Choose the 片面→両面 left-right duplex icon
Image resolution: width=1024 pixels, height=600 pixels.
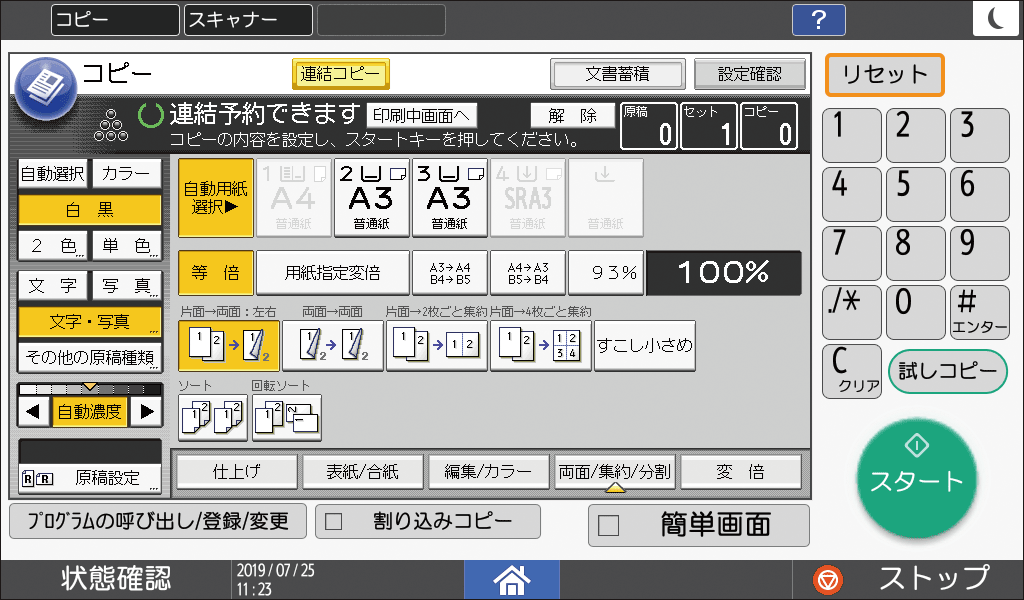(227, 345)
